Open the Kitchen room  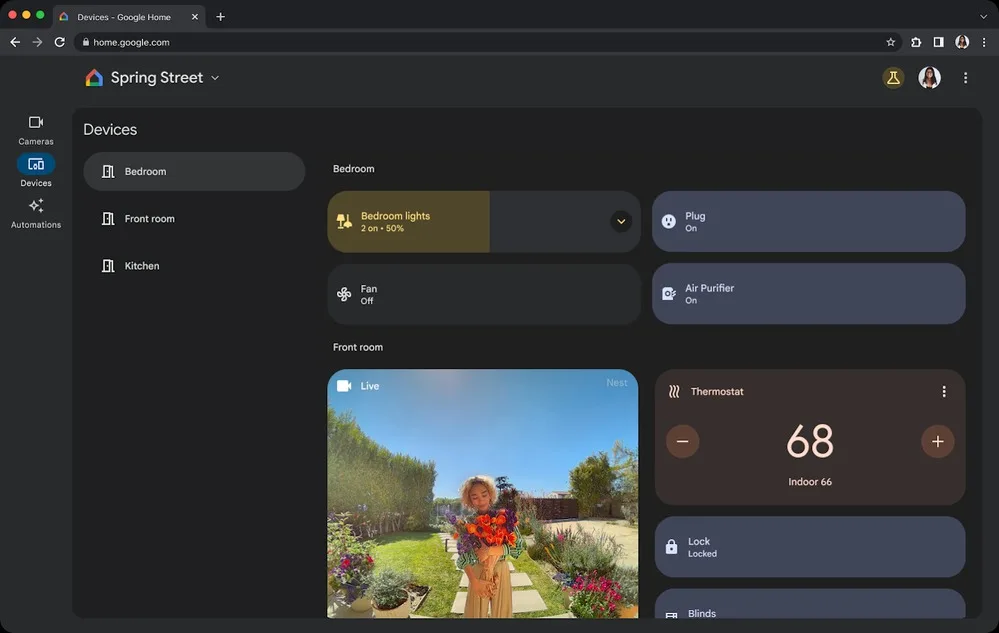pos(142,265)
